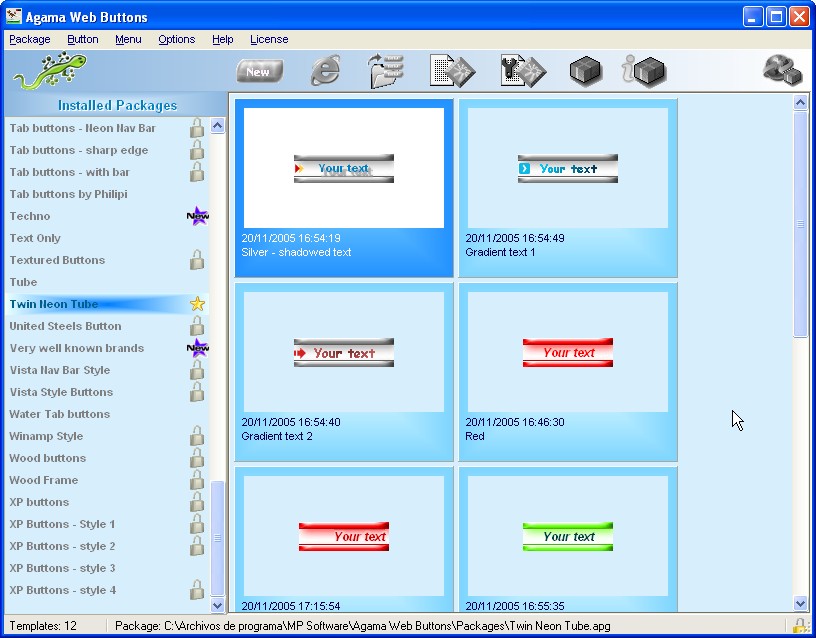
Task: Click the lock icon beside Tab buttons - sharp edge
Action: point(197,150)
